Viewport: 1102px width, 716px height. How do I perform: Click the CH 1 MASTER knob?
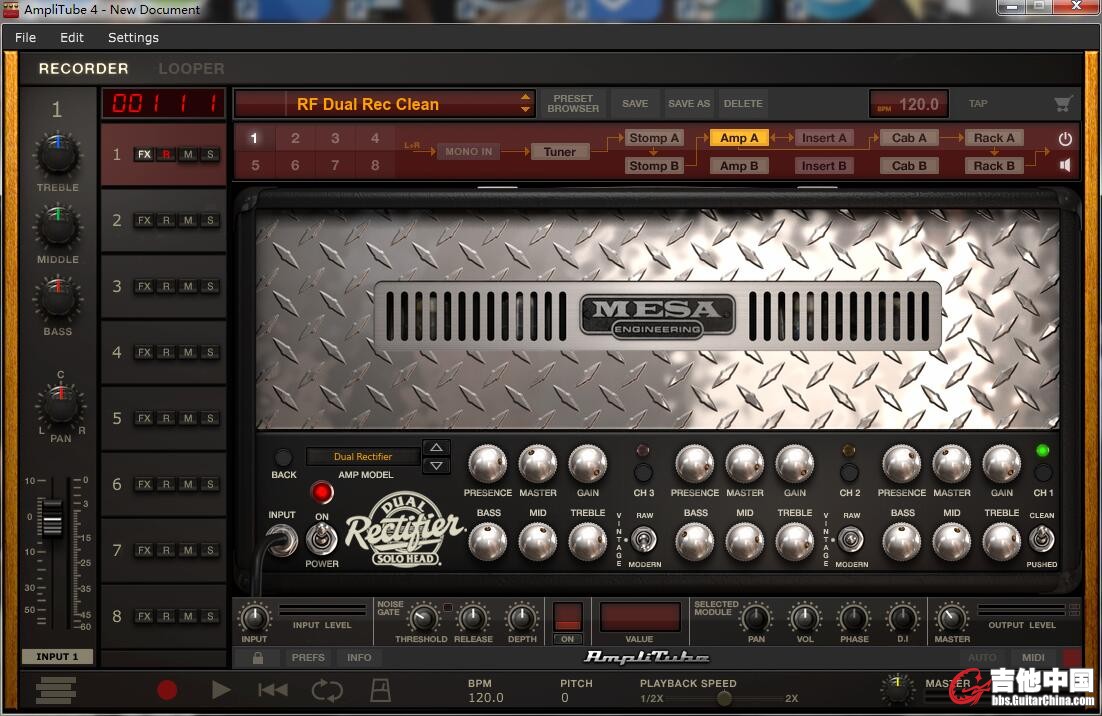coord(952,464)
